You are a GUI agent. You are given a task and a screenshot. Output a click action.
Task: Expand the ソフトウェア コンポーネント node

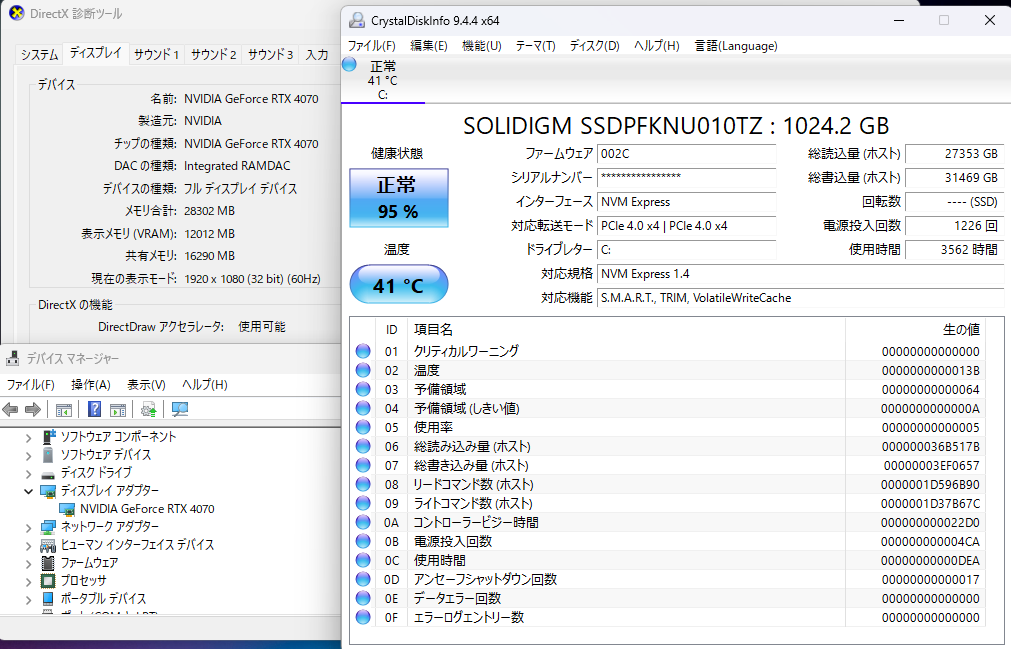click(x=28, y=438)
